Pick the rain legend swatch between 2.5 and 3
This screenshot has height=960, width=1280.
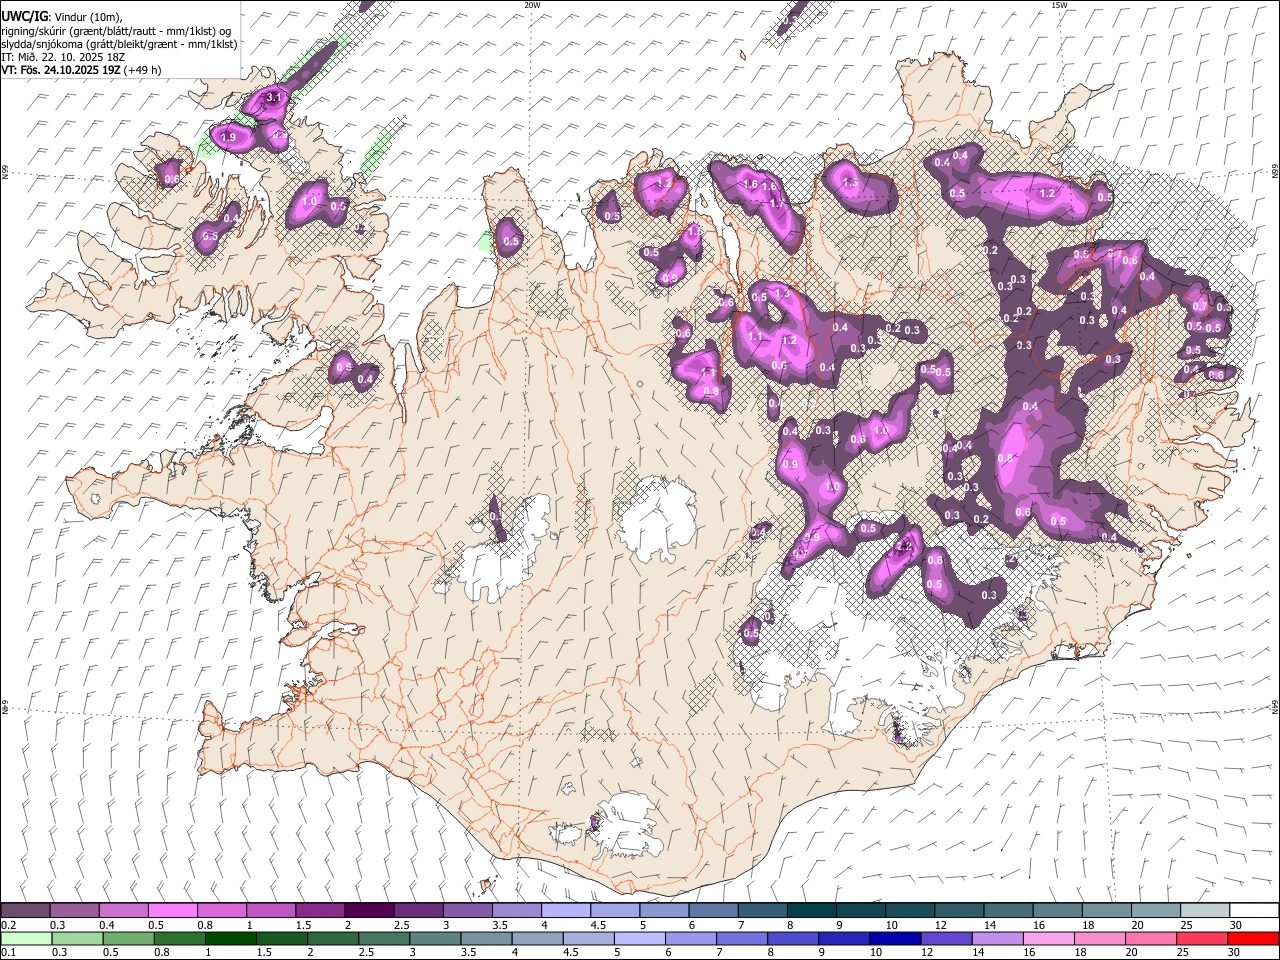(384, 939)
